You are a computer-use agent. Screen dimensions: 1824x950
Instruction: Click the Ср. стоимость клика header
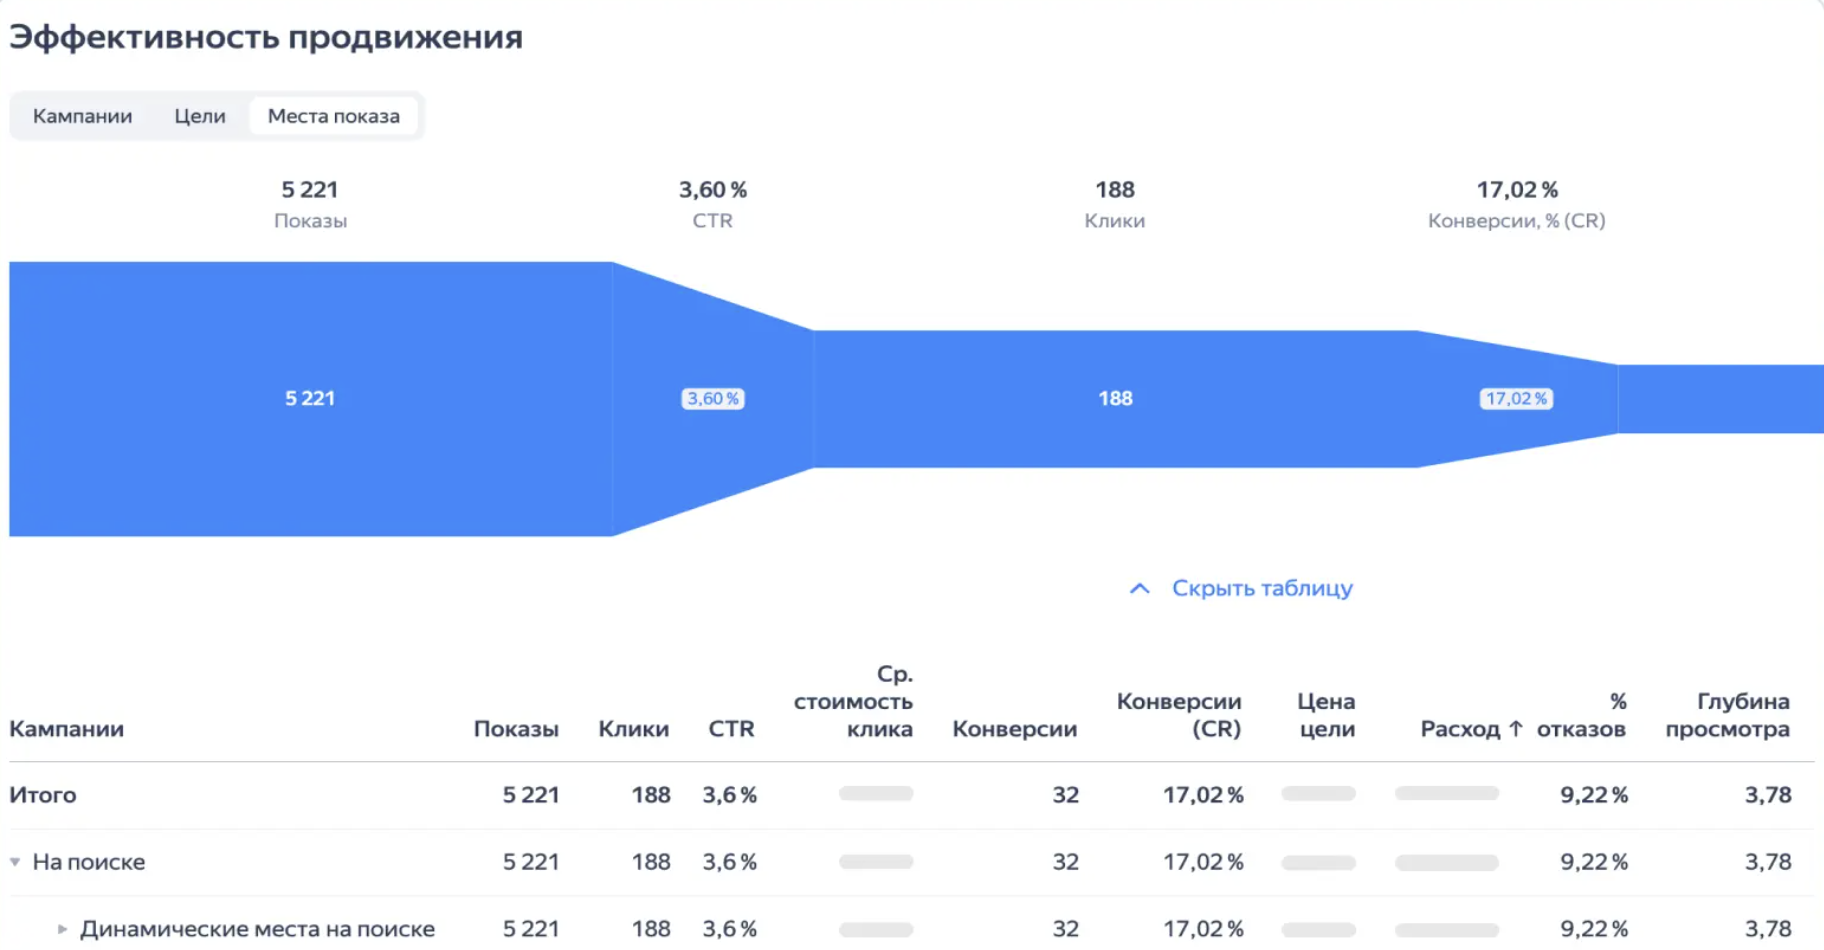tap(853, 702)
